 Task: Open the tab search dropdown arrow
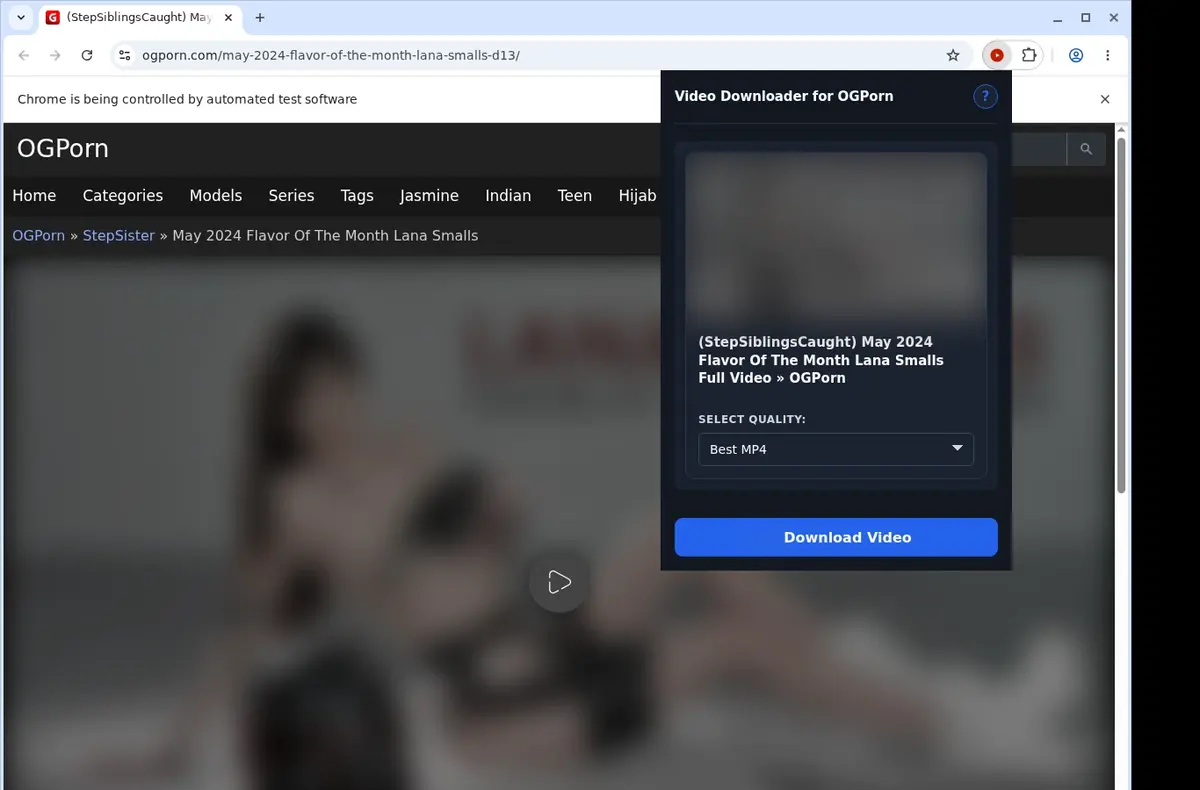[21, 18]
